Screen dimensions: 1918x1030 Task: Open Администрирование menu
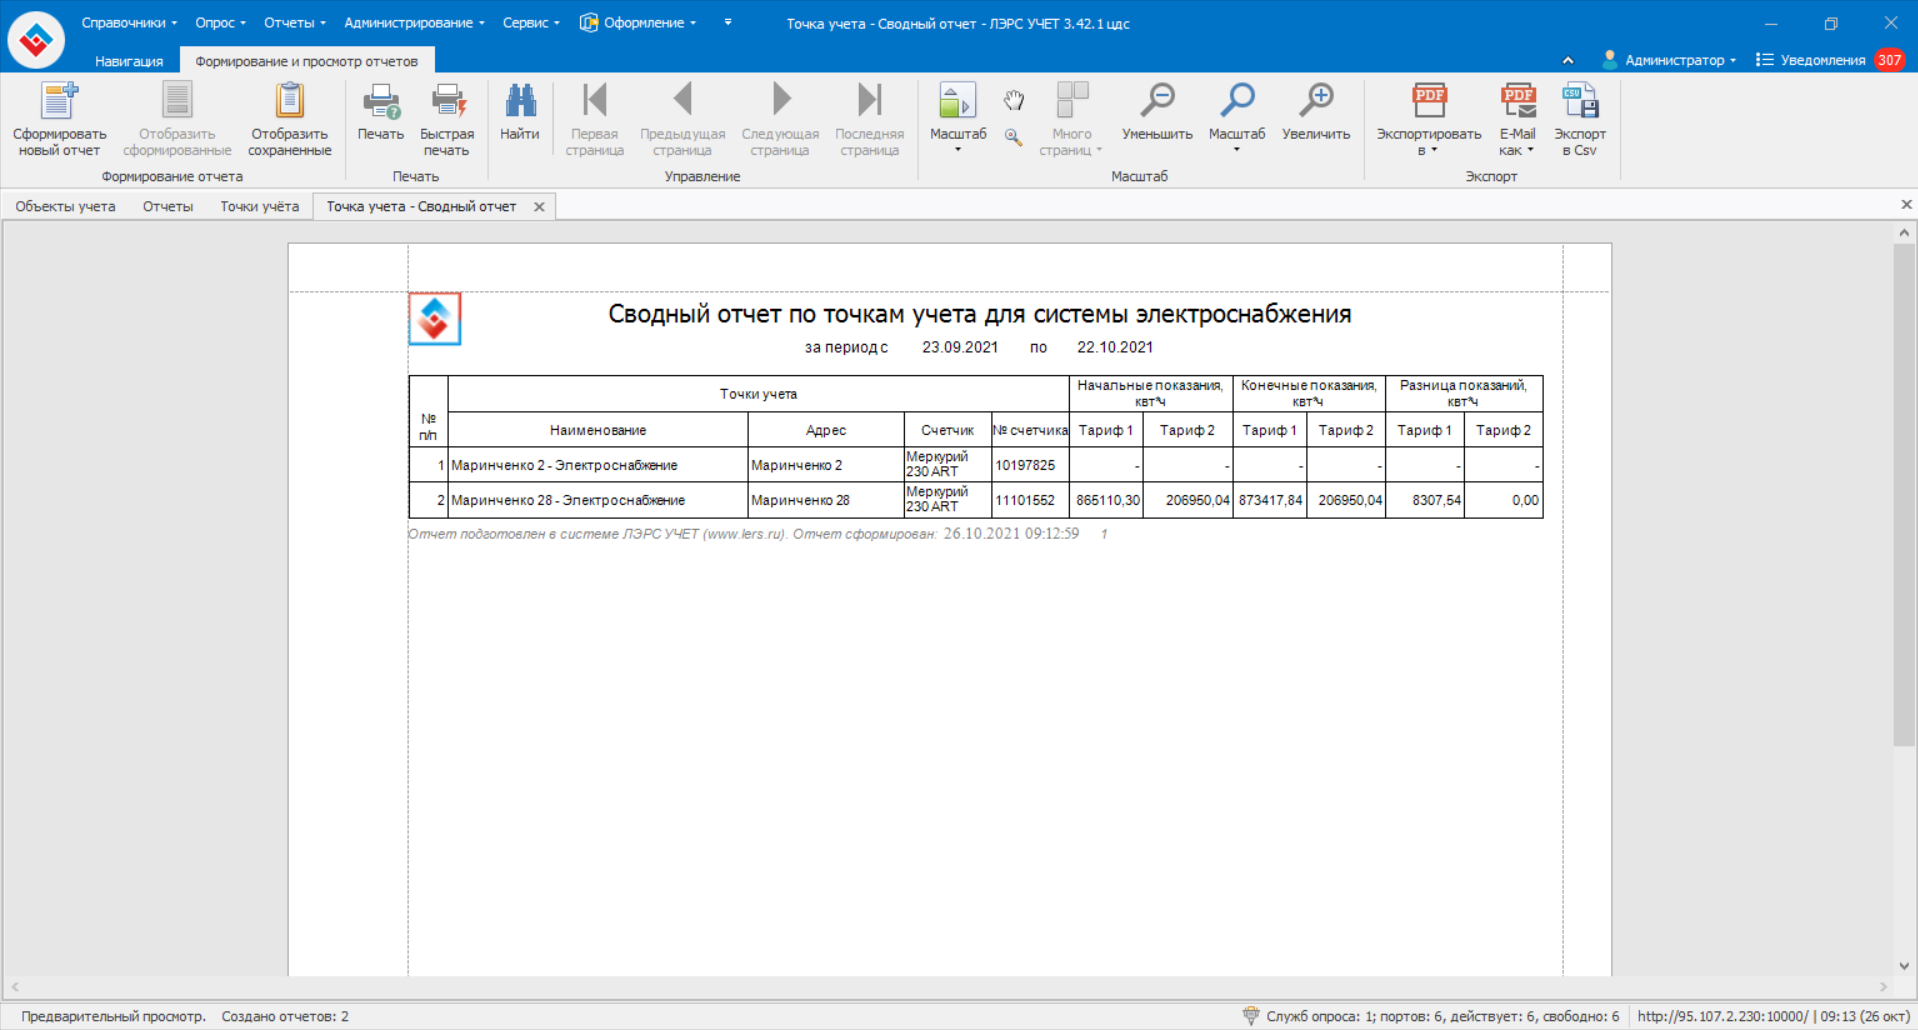pyautogui.click(x=414, y=22)
